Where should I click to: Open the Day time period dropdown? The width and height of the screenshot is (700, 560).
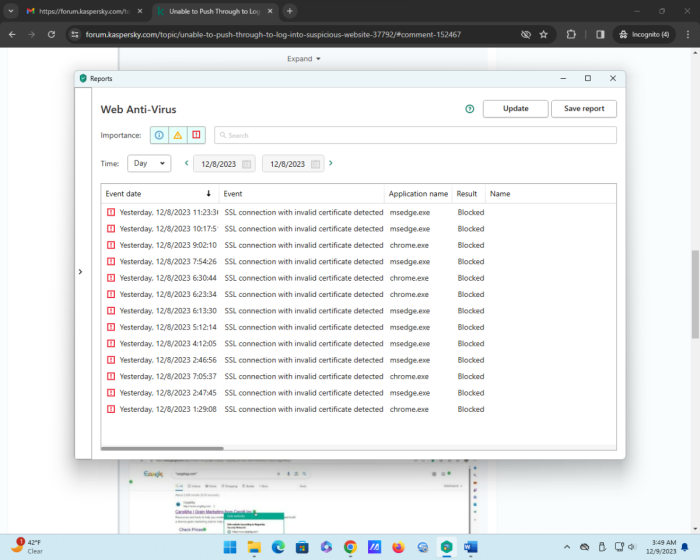tap(149, 163)
